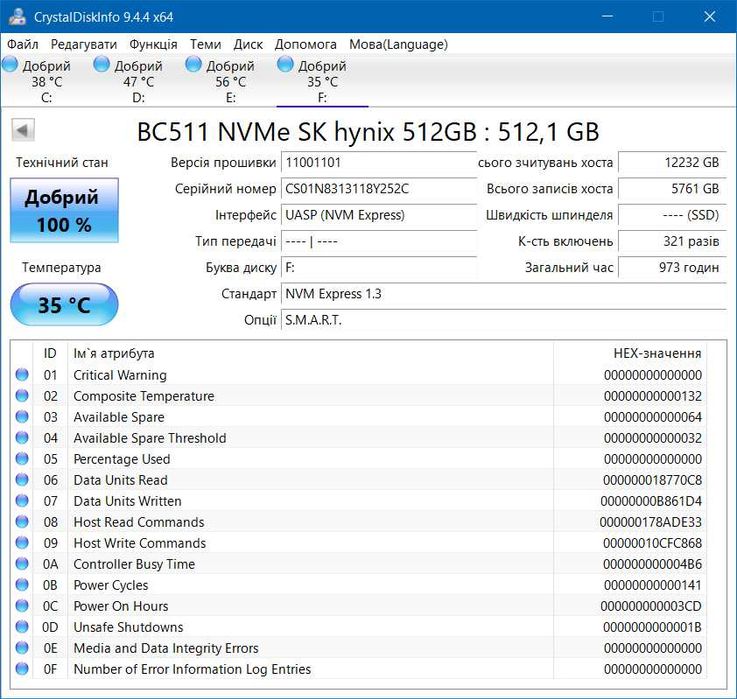
Task: Open the Файл menu
Action: click(23, 44)
